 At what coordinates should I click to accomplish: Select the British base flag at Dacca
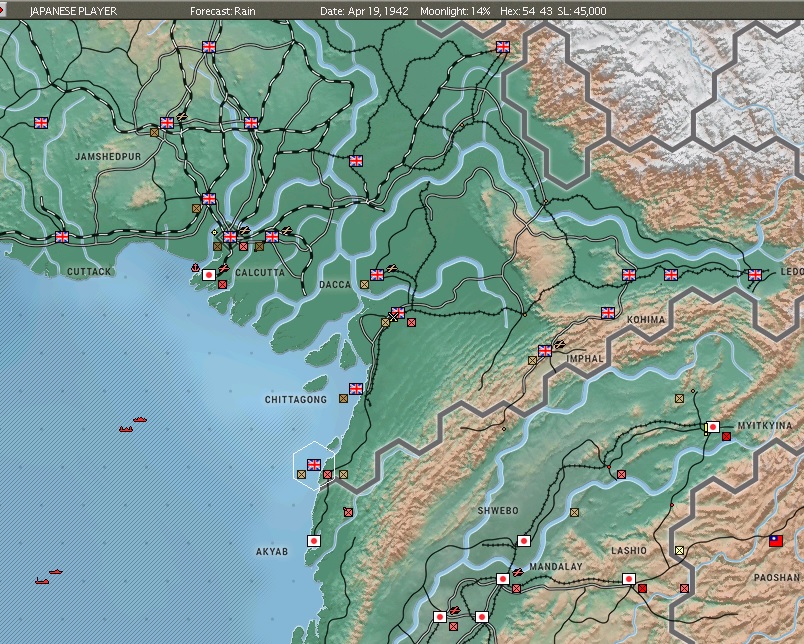[377, 275]
